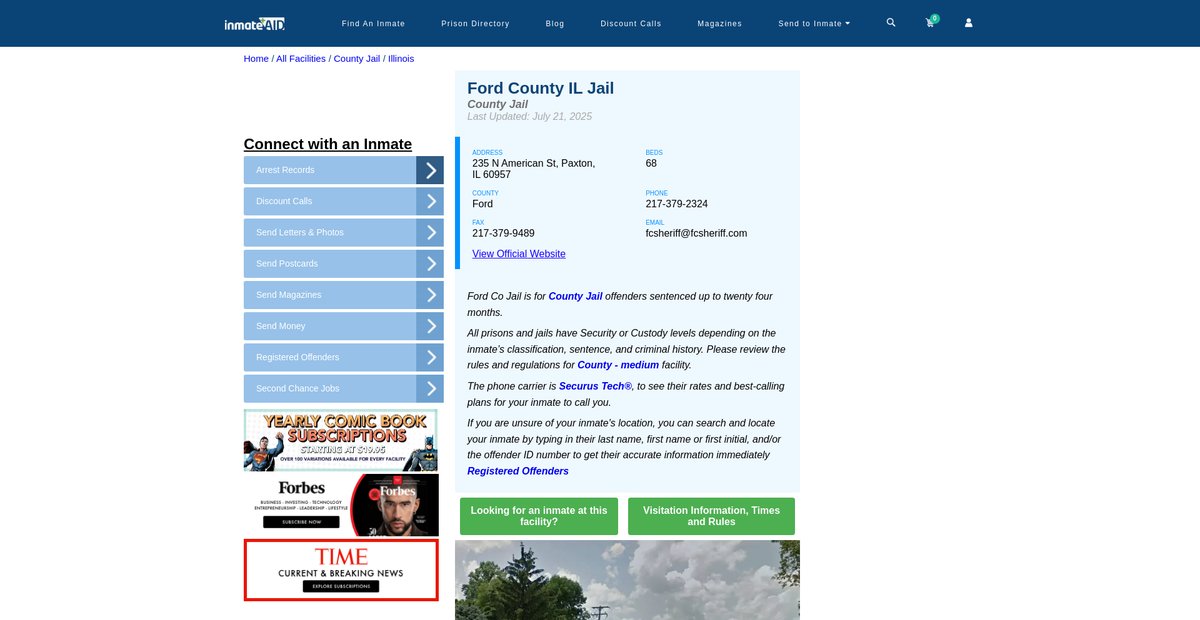
Task: Open the search magnifier icon
Action: (x=891, y=22)
